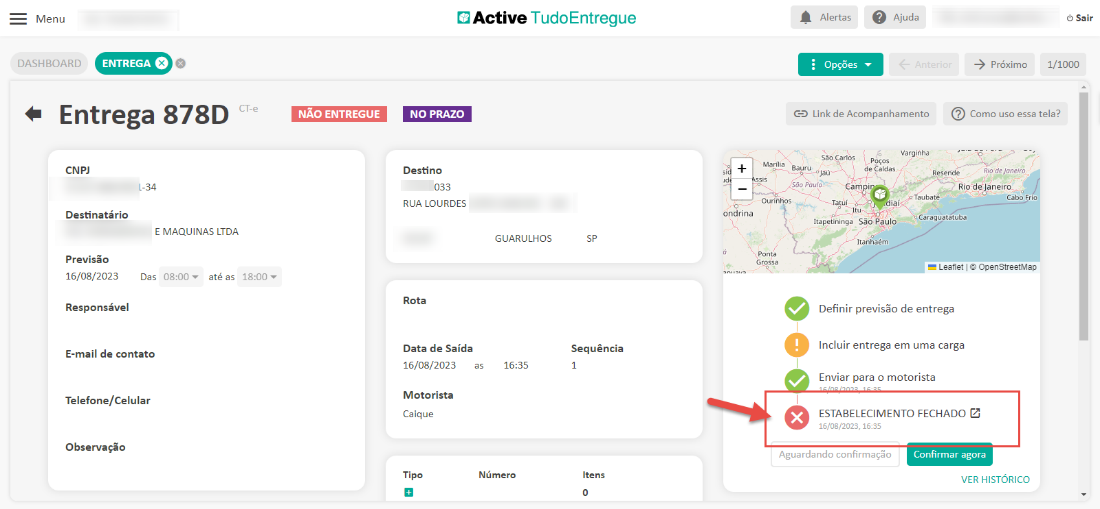Open the Das 08:00 time dropdown
1100x509 pixels.
point(181,276)
